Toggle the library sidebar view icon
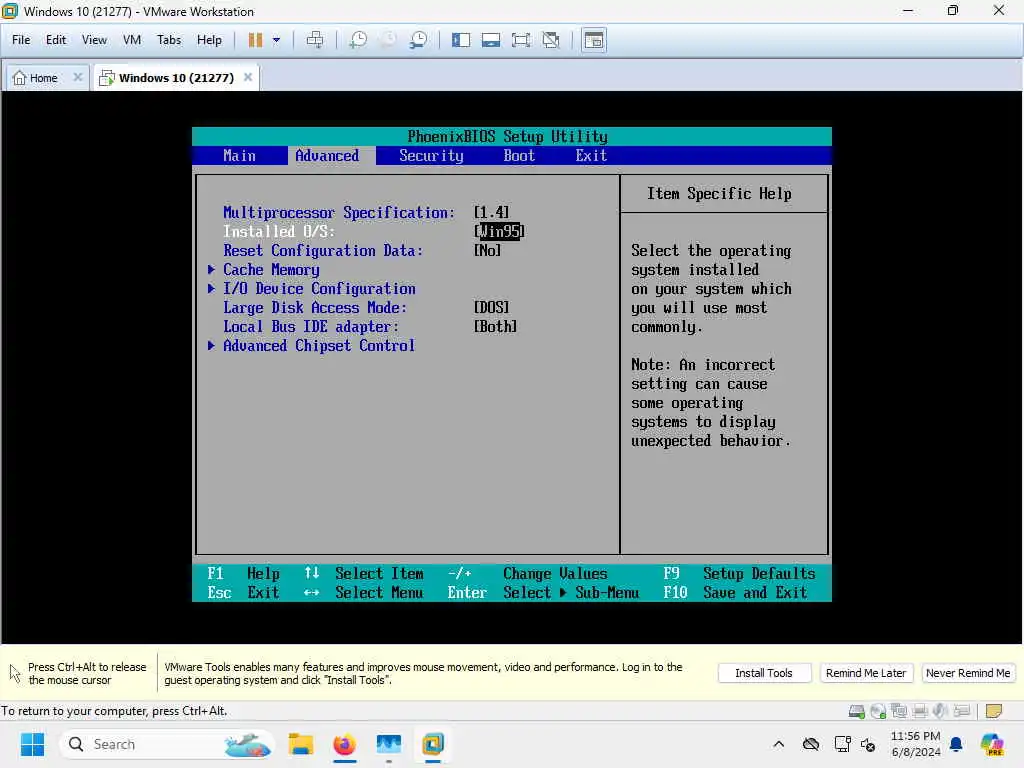 tap(460, 40)
